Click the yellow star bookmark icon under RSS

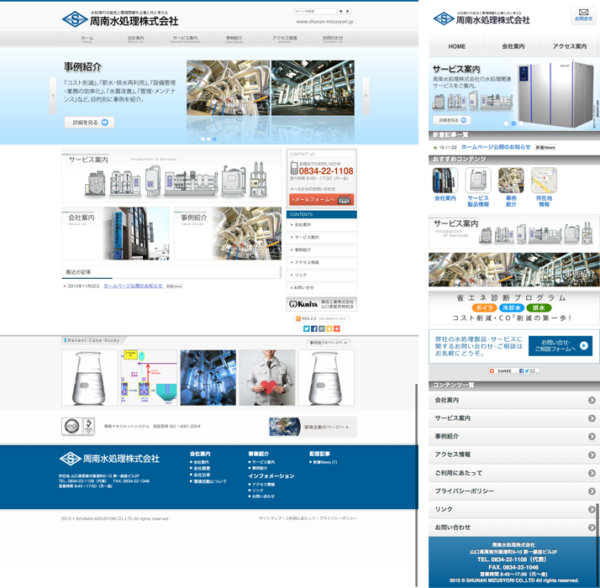(x=329, y=329)
